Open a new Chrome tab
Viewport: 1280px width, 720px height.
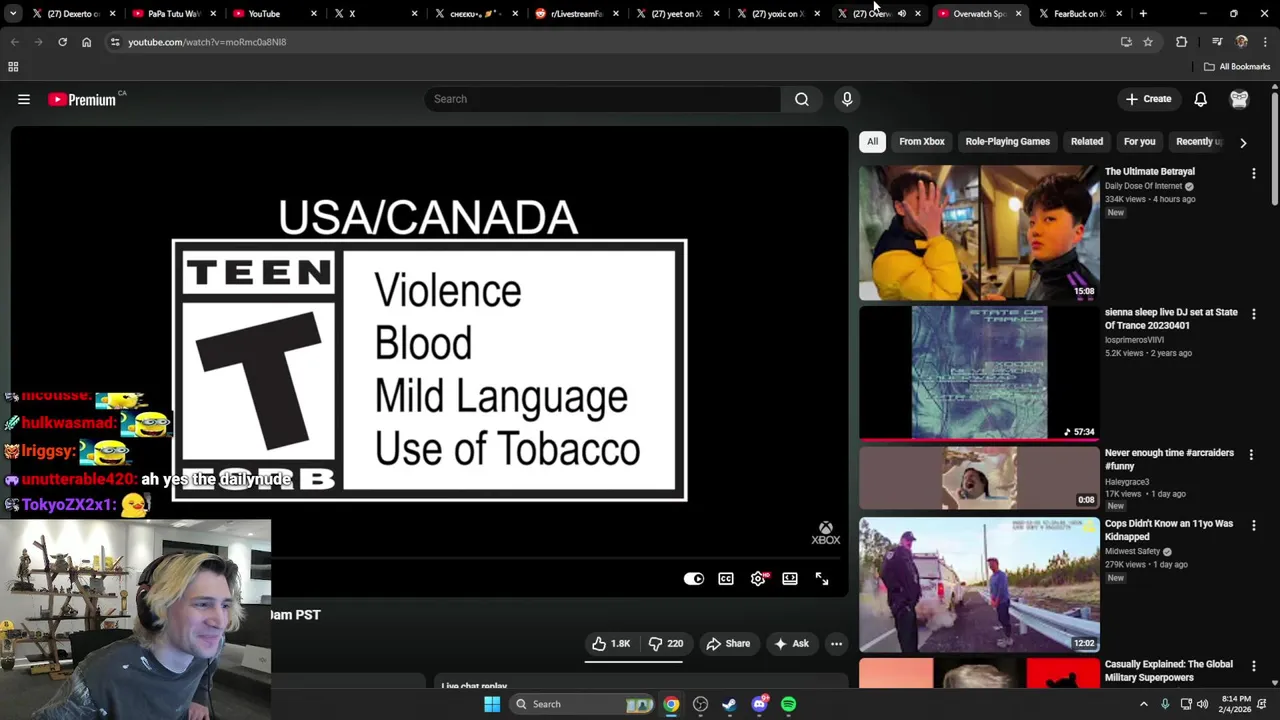click(1143, 14)
